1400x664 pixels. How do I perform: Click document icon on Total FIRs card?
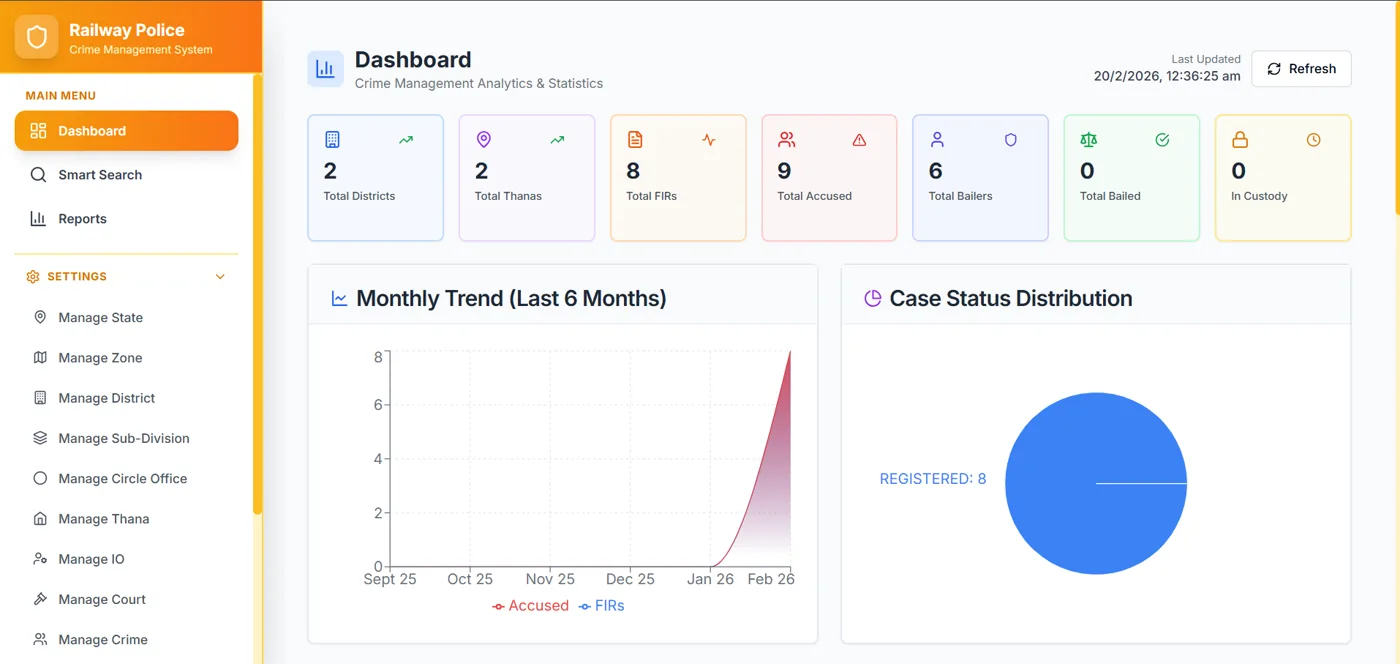coord(635,140)
